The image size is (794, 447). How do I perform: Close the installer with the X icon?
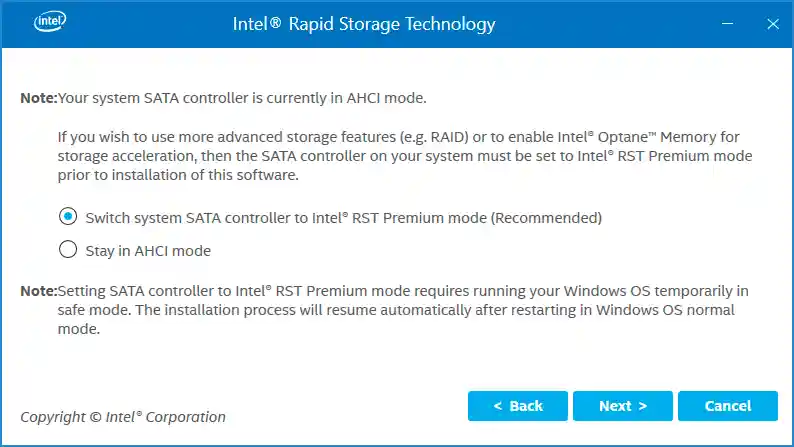(772, 23)
